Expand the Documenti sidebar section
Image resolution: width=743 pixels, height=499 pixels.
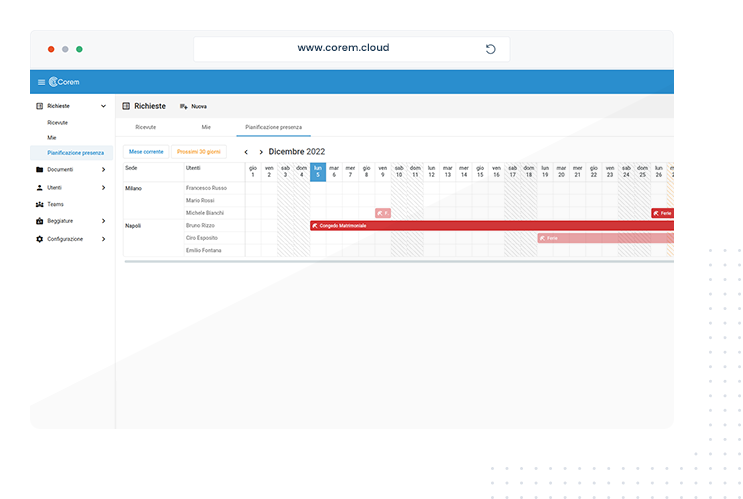[x=103, y=170]
